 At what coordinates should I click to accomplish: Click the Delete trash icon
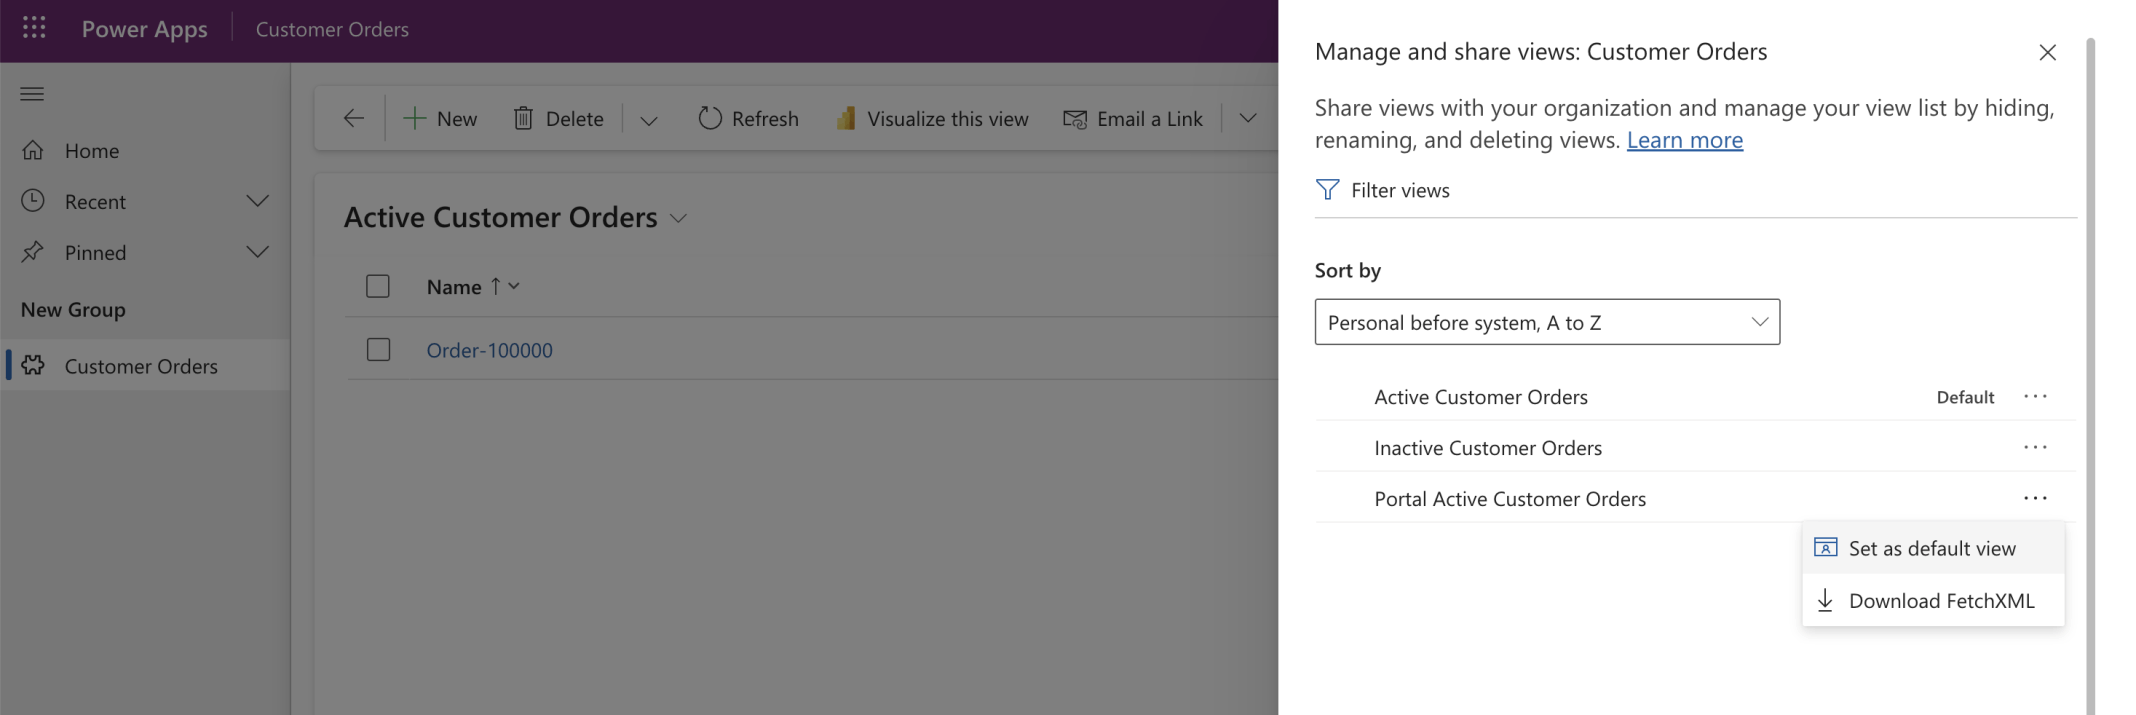coord(523,118)
